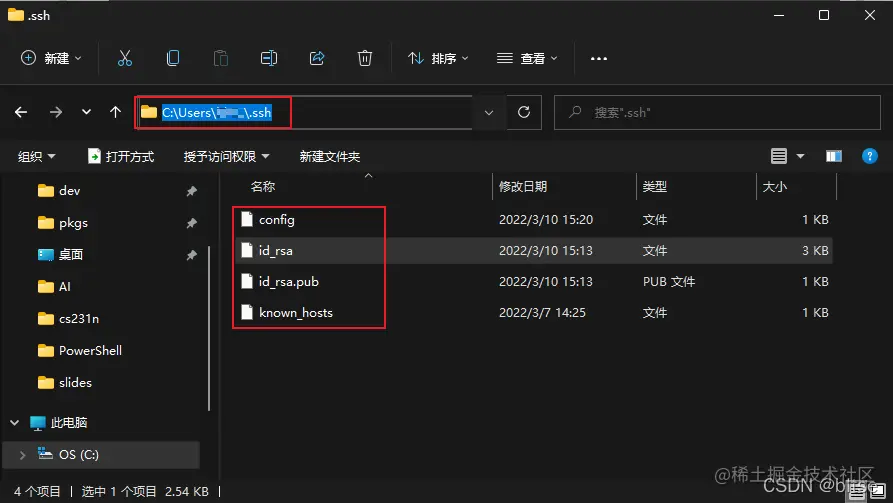Switch to details view in status bar
Image resolution: width=893 pixels, height=503 pixels.
(x=857, y=492)
